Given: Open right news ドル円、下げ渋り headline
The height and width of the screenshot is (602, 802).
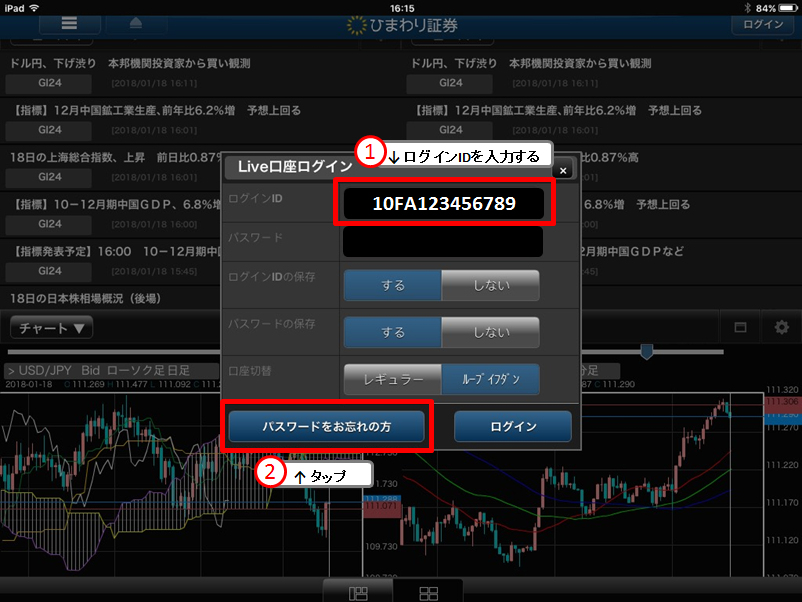Looking at the screenshot, I should pyautogui.click(x=531, y=63).
